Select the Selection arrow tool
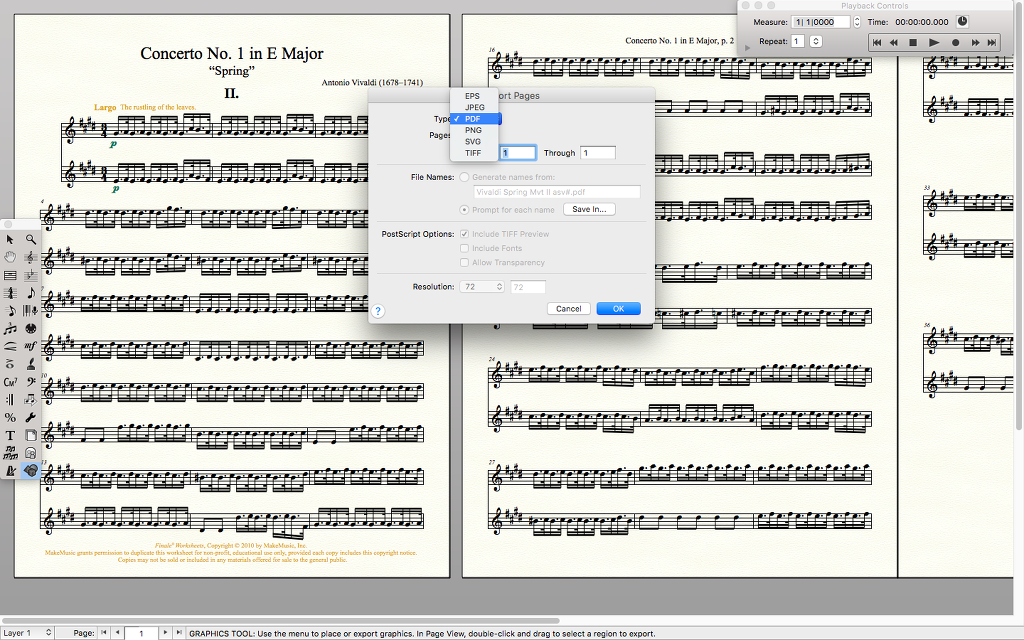The height and width of the screenshot is (640, 1024). pyautogui.click(x=10, y=240)
